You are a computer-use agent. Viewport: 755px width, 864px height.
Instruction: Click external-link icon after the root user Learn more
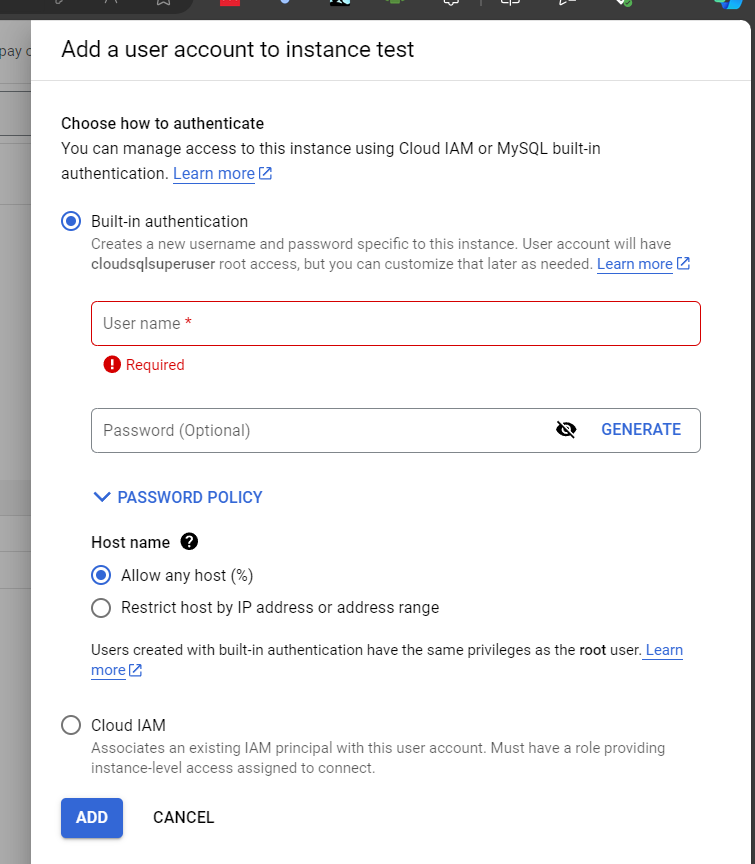(x=136, y=670)
